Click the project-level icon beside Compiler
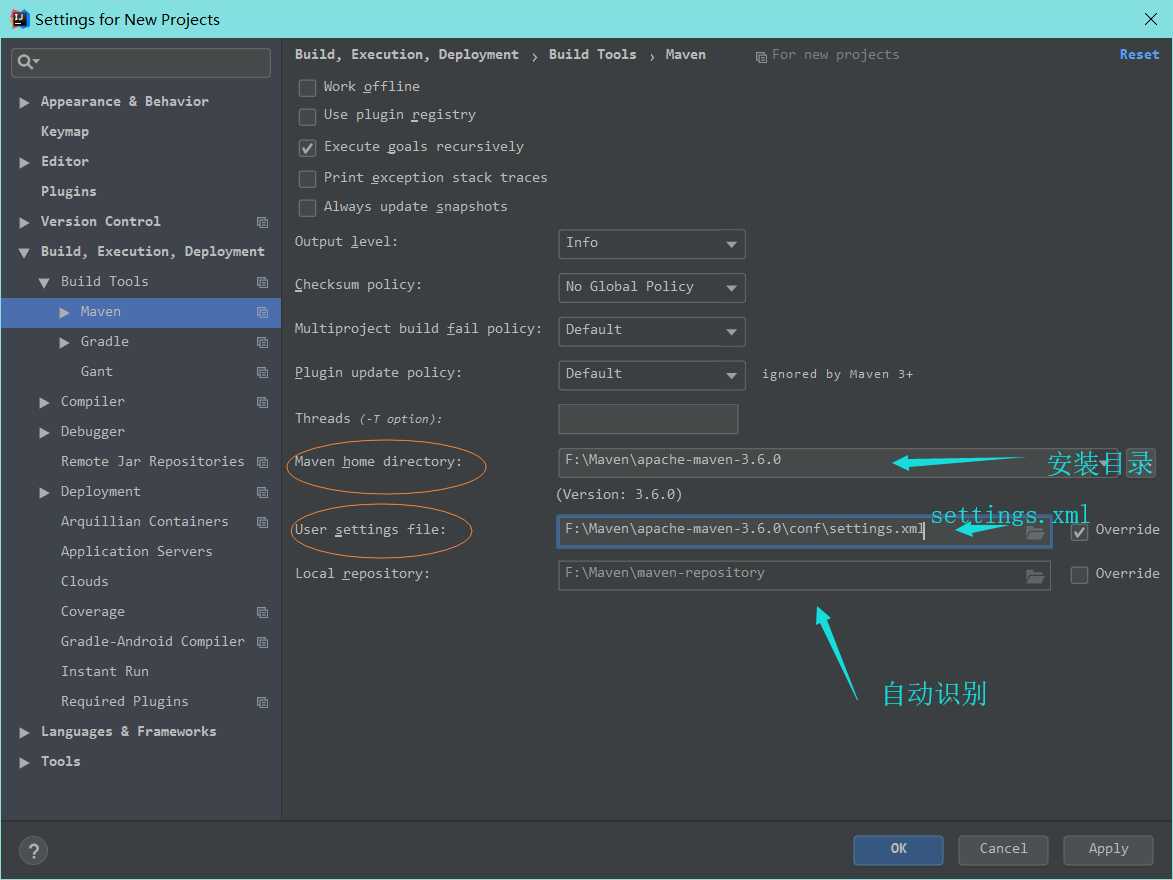The width and height of the screenshot is (1173, 880). coord(263,402)
